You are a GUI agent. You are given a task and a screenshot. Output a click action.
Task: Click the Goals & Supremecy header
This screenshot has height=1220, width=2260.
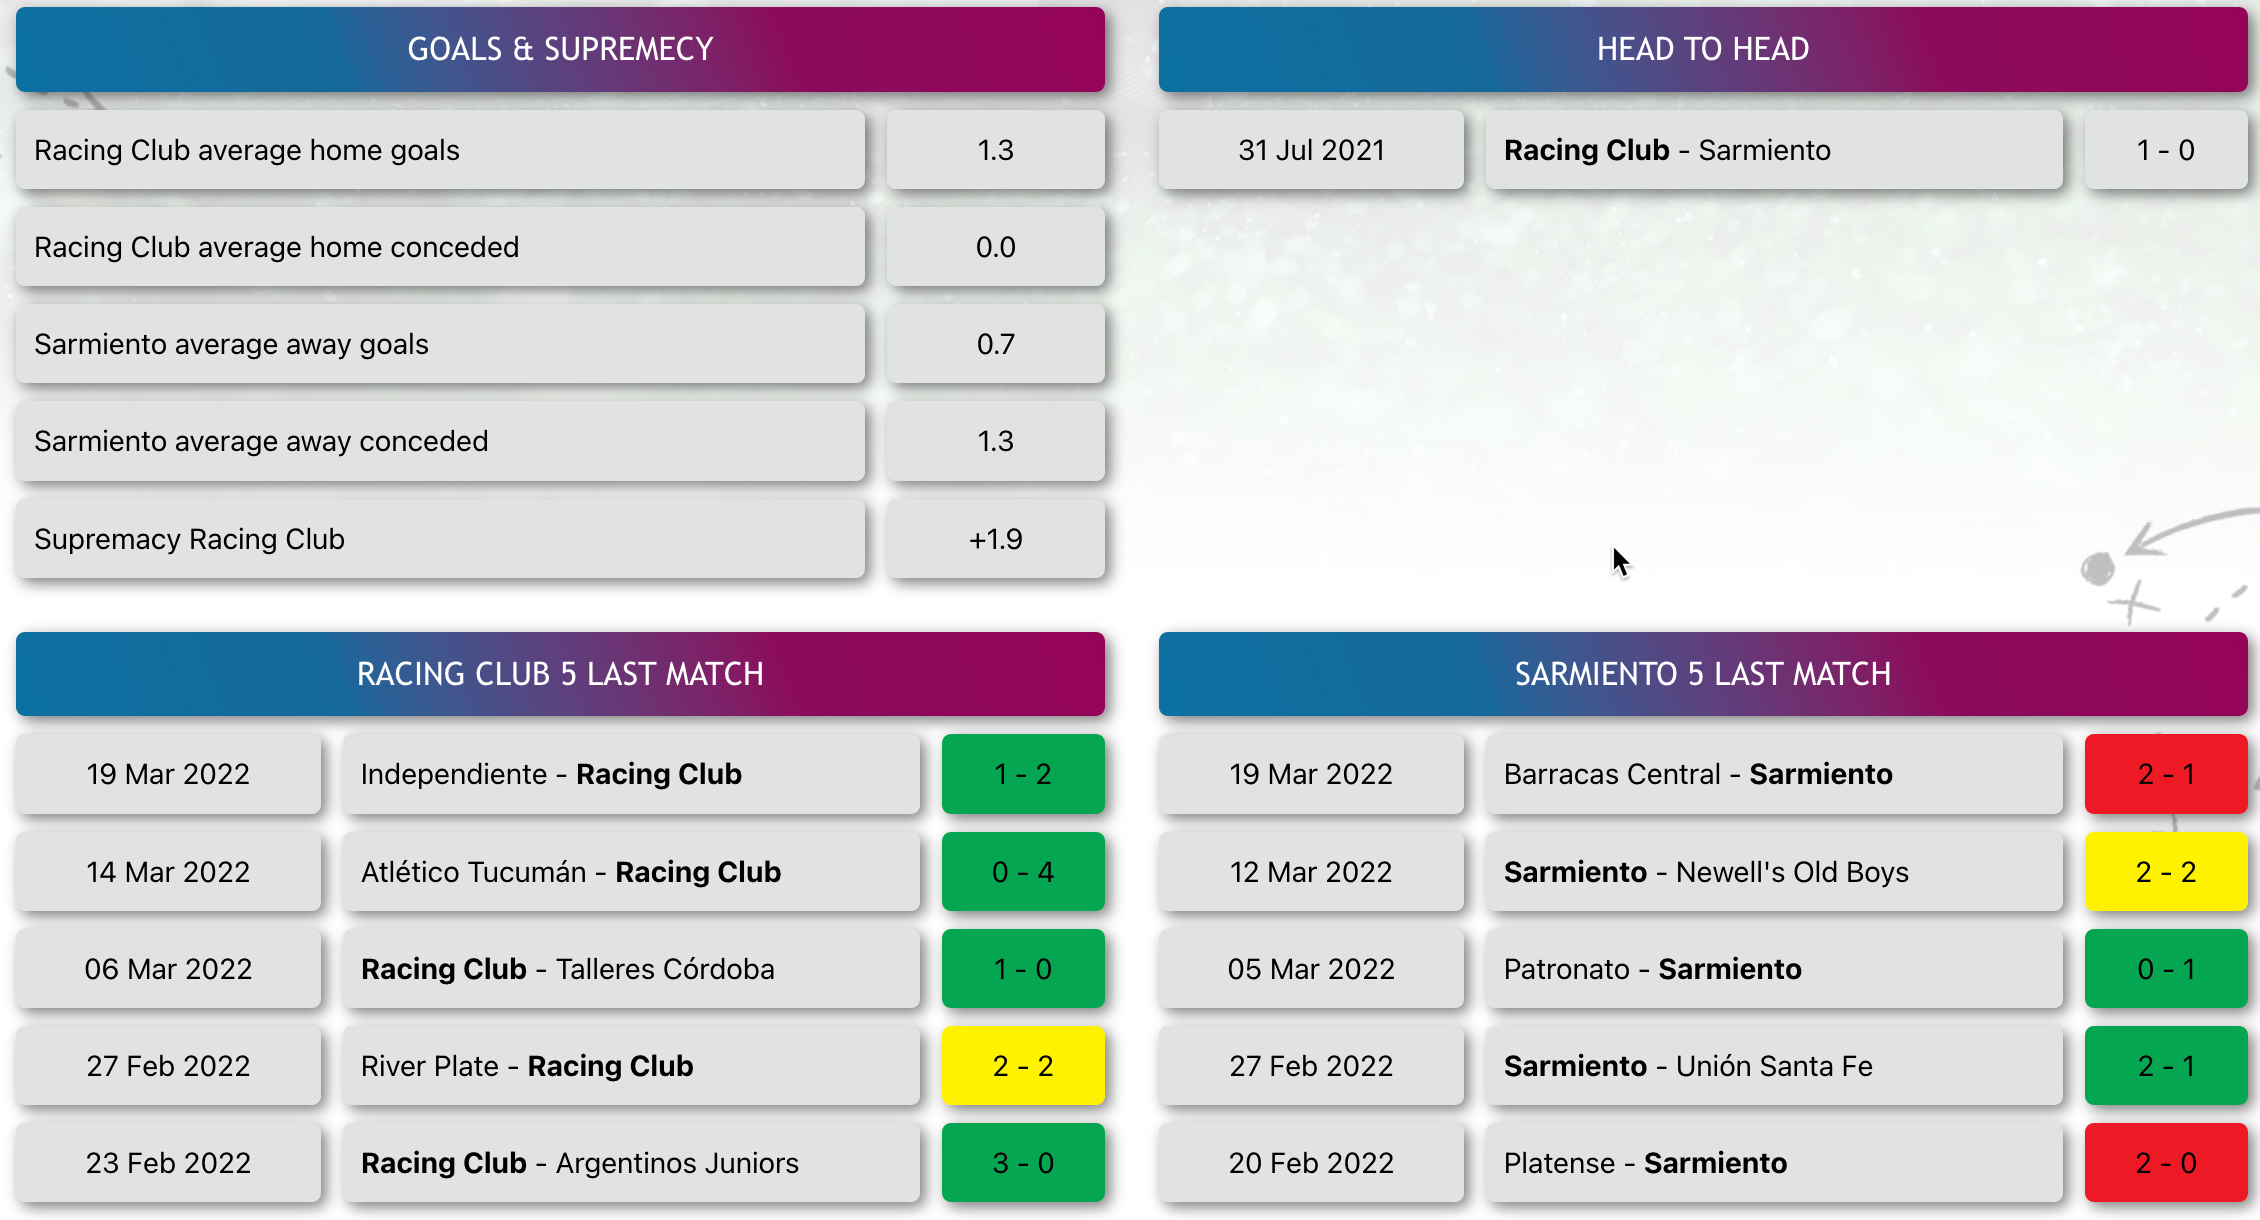click(560, 49)
